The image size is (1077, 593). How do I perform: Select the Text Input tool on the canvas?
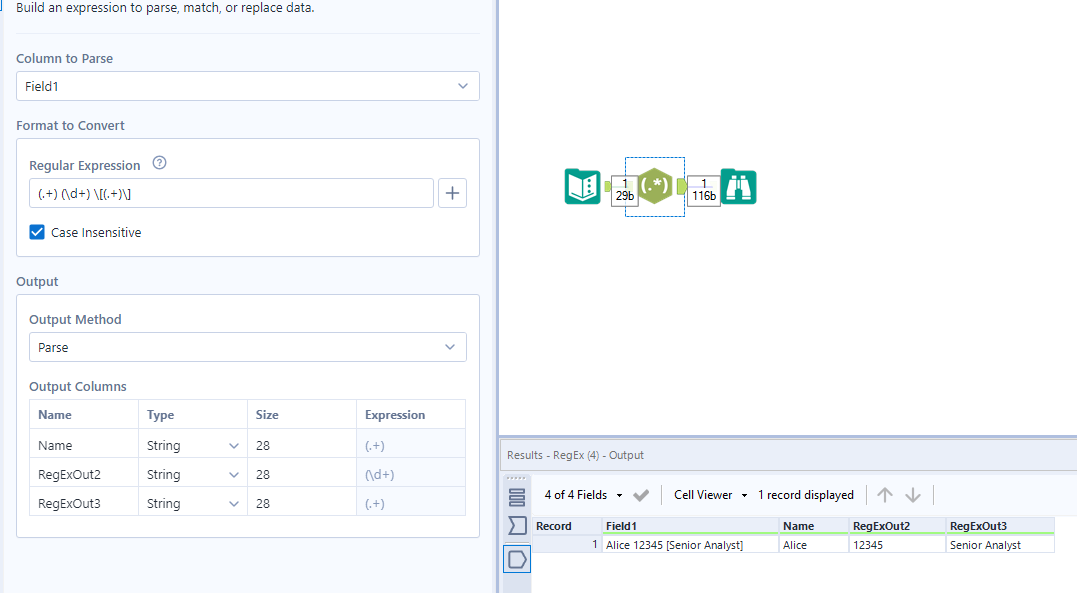(583, 186)
